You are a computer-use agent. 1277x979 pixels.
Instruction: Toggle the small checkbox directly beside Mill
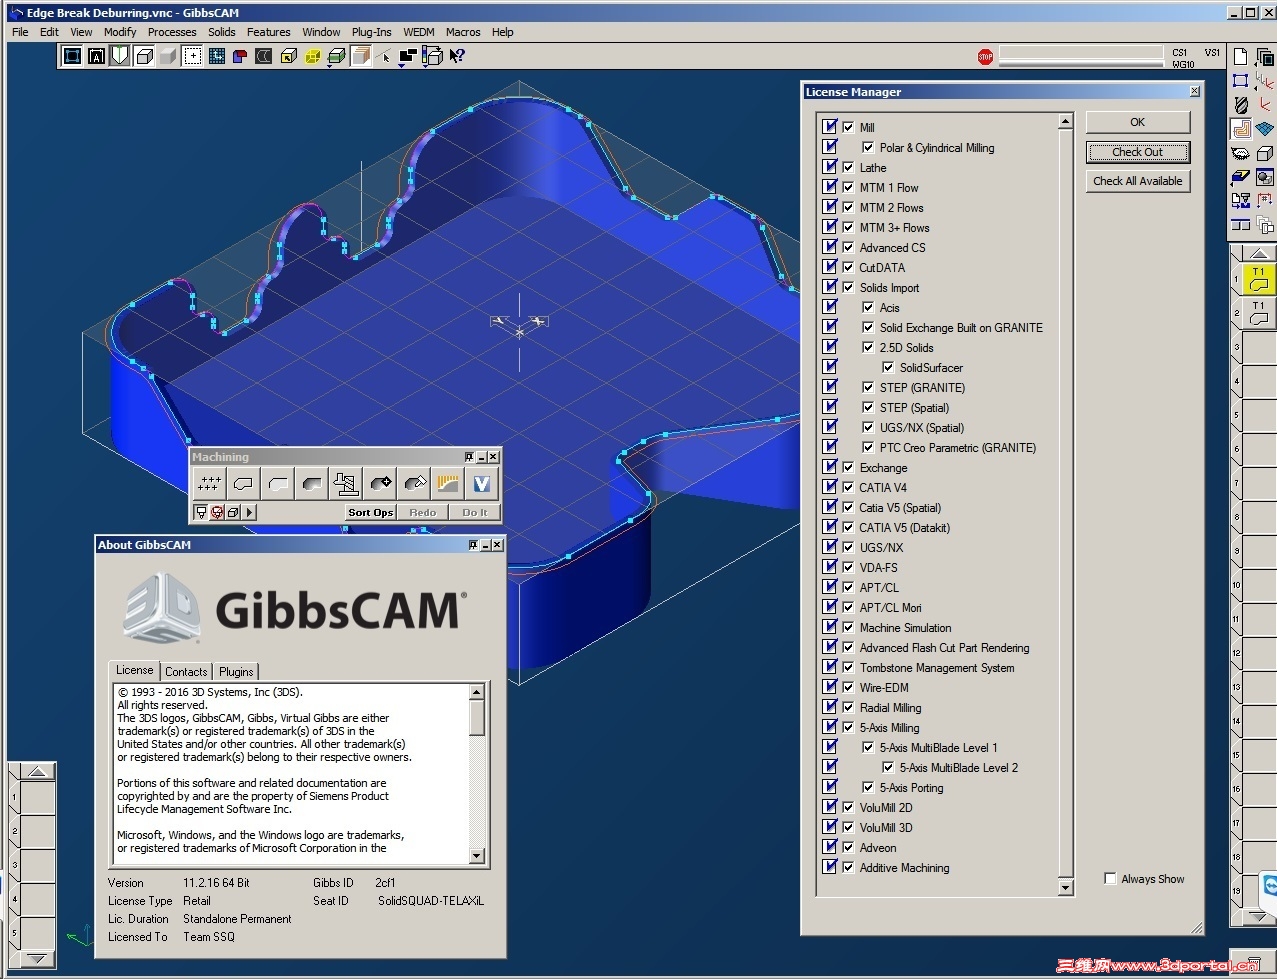[x=848, y=127]
